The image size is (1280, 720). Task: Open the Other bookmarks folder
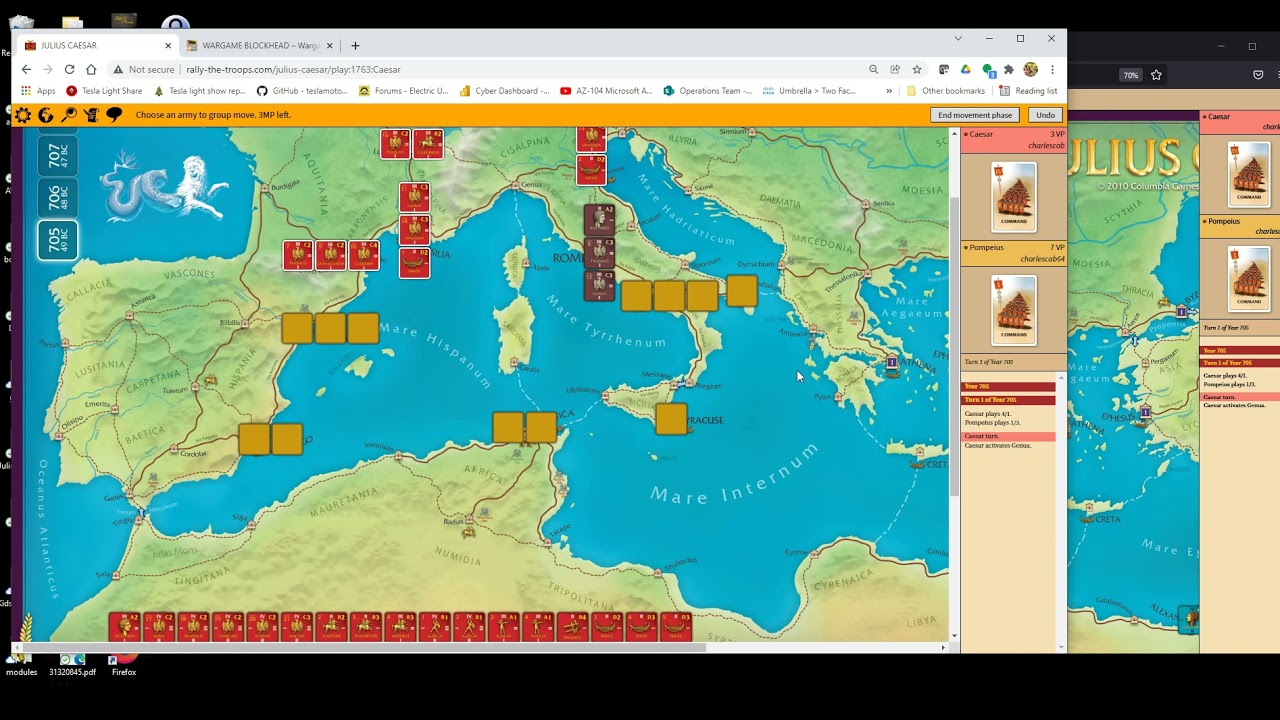coord(946,90)
